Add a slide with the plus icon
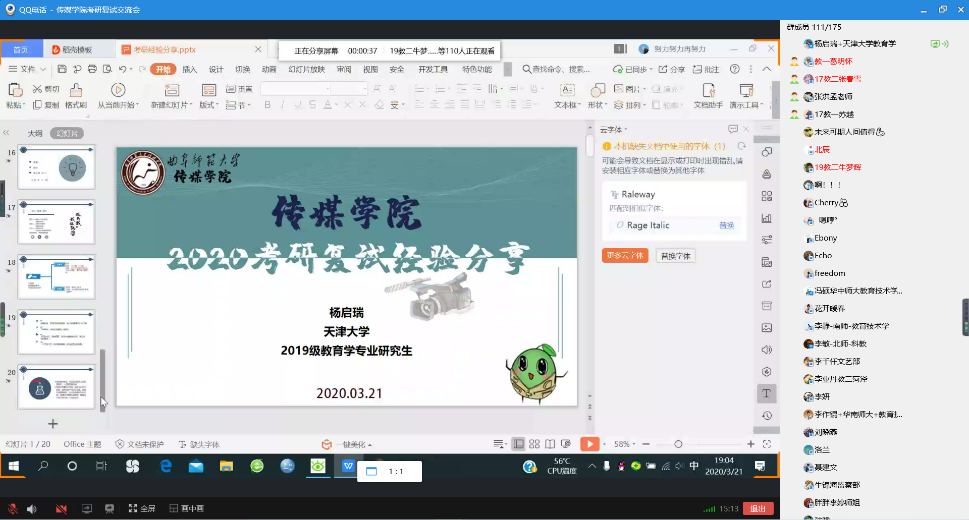 (x=53, y=424)
